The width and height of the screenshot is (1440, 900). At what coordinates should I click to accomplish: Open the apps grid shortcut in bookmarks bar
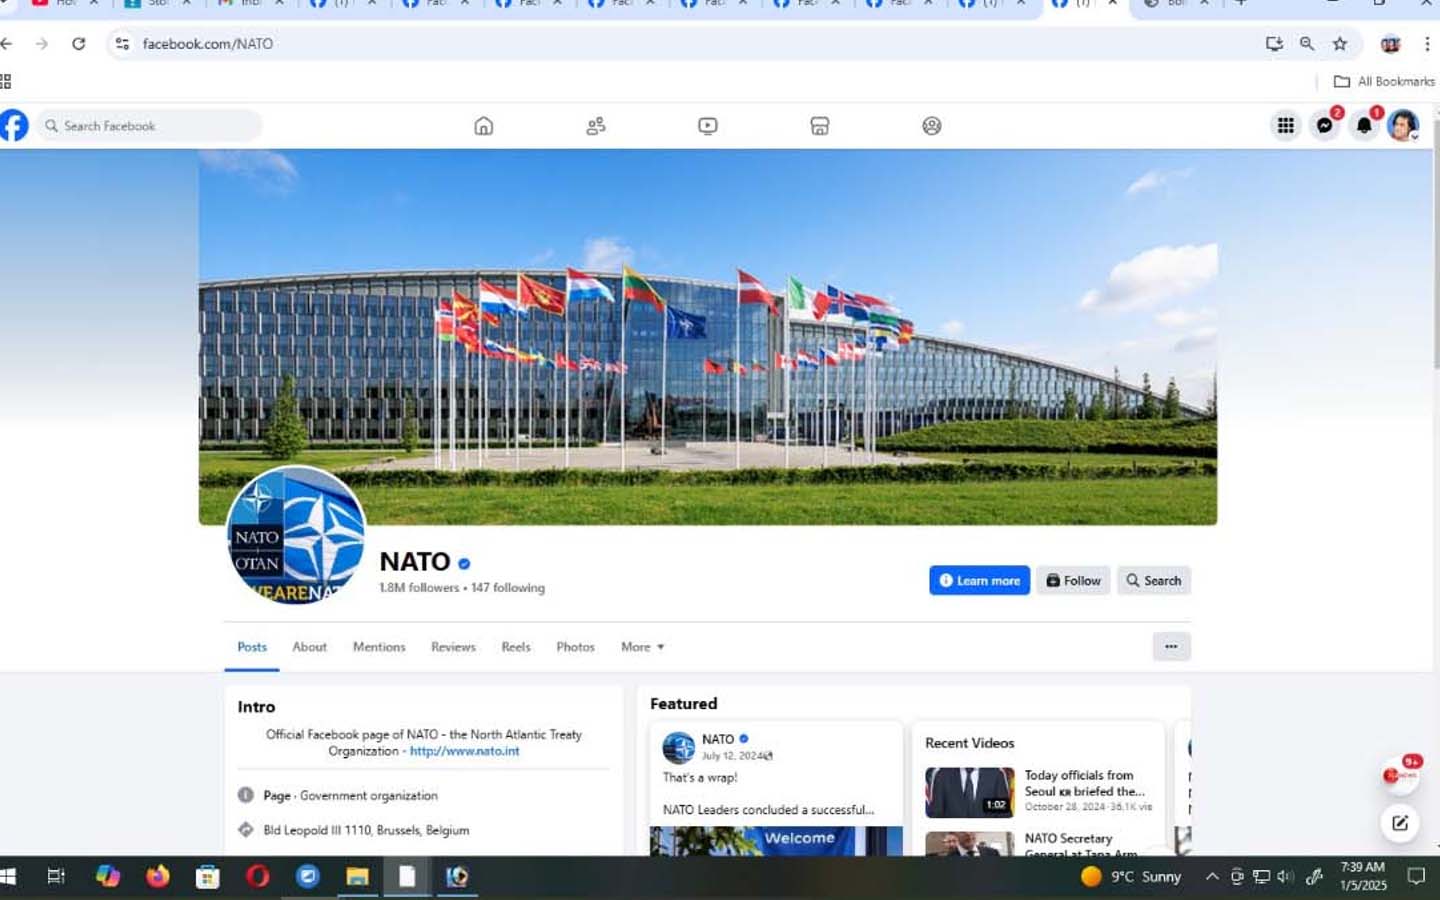tap(6, 81)
